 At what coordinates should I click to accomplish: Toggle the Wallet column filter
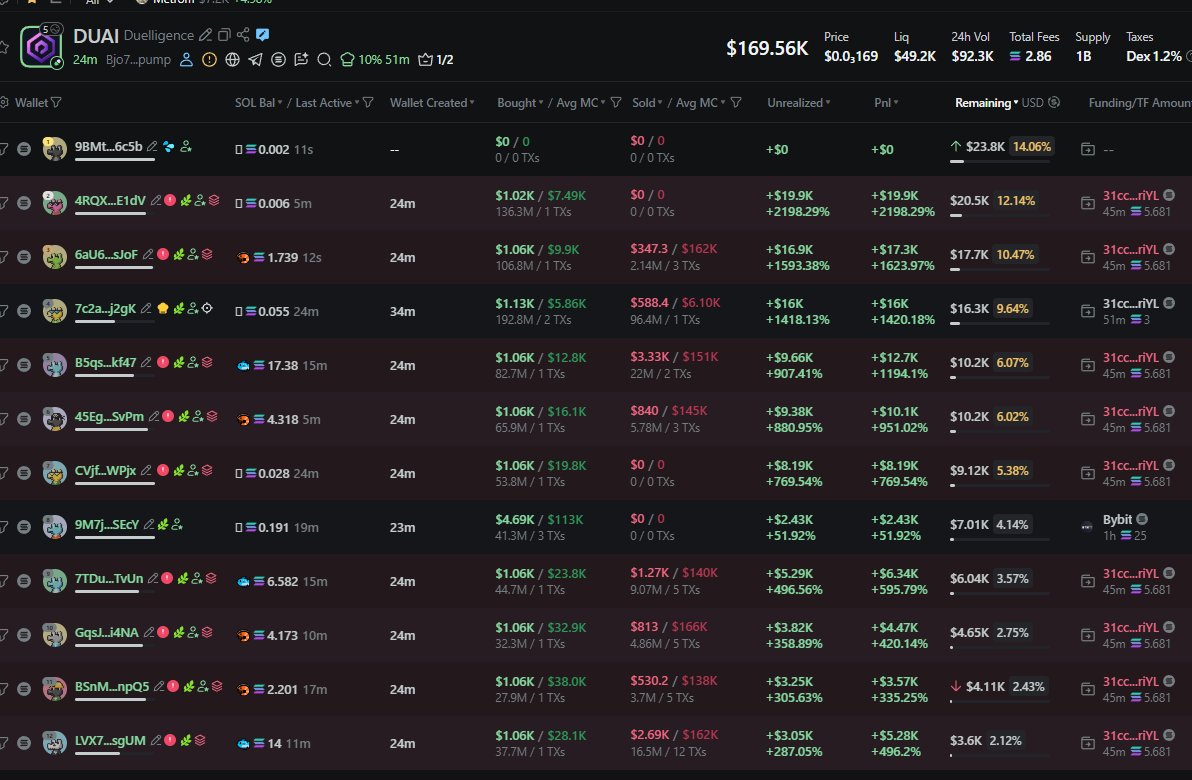click(x=56, y=103)
